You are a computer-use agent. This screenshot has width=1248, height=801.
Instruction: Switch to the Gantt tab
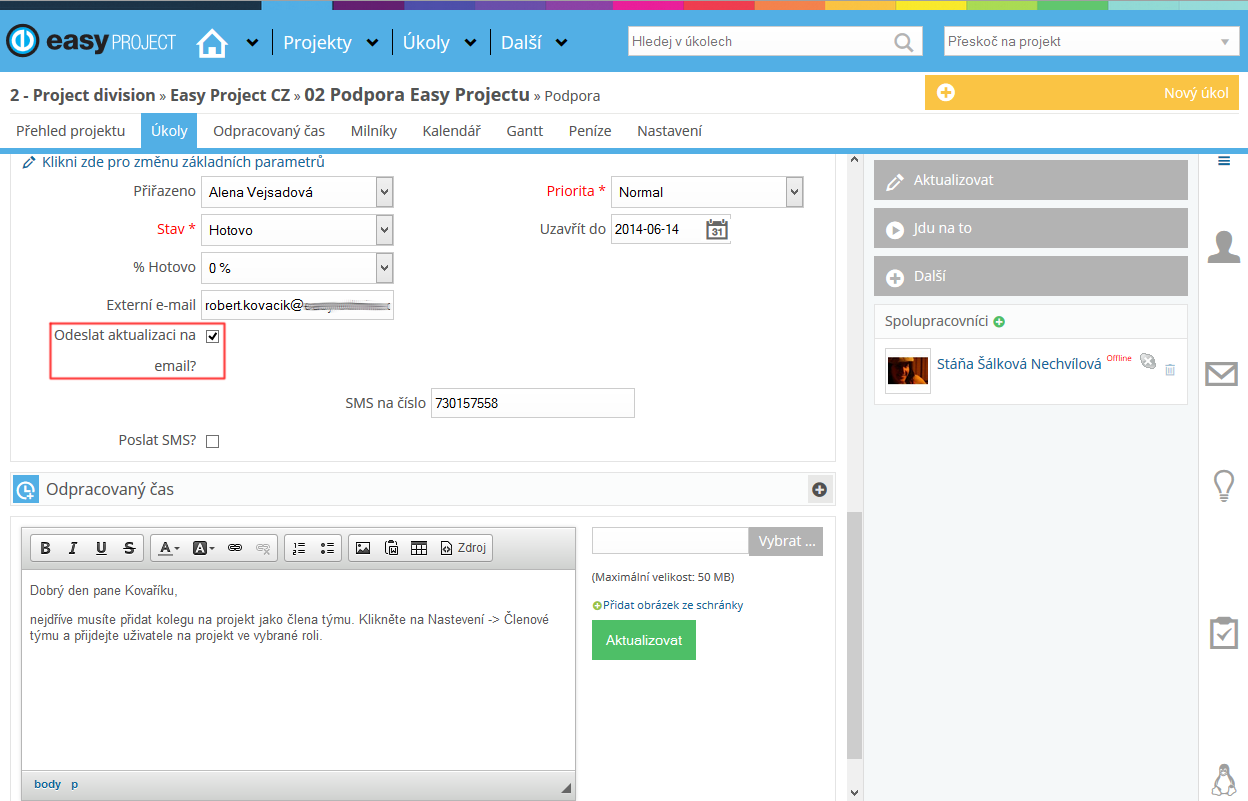tap(524, 131)
